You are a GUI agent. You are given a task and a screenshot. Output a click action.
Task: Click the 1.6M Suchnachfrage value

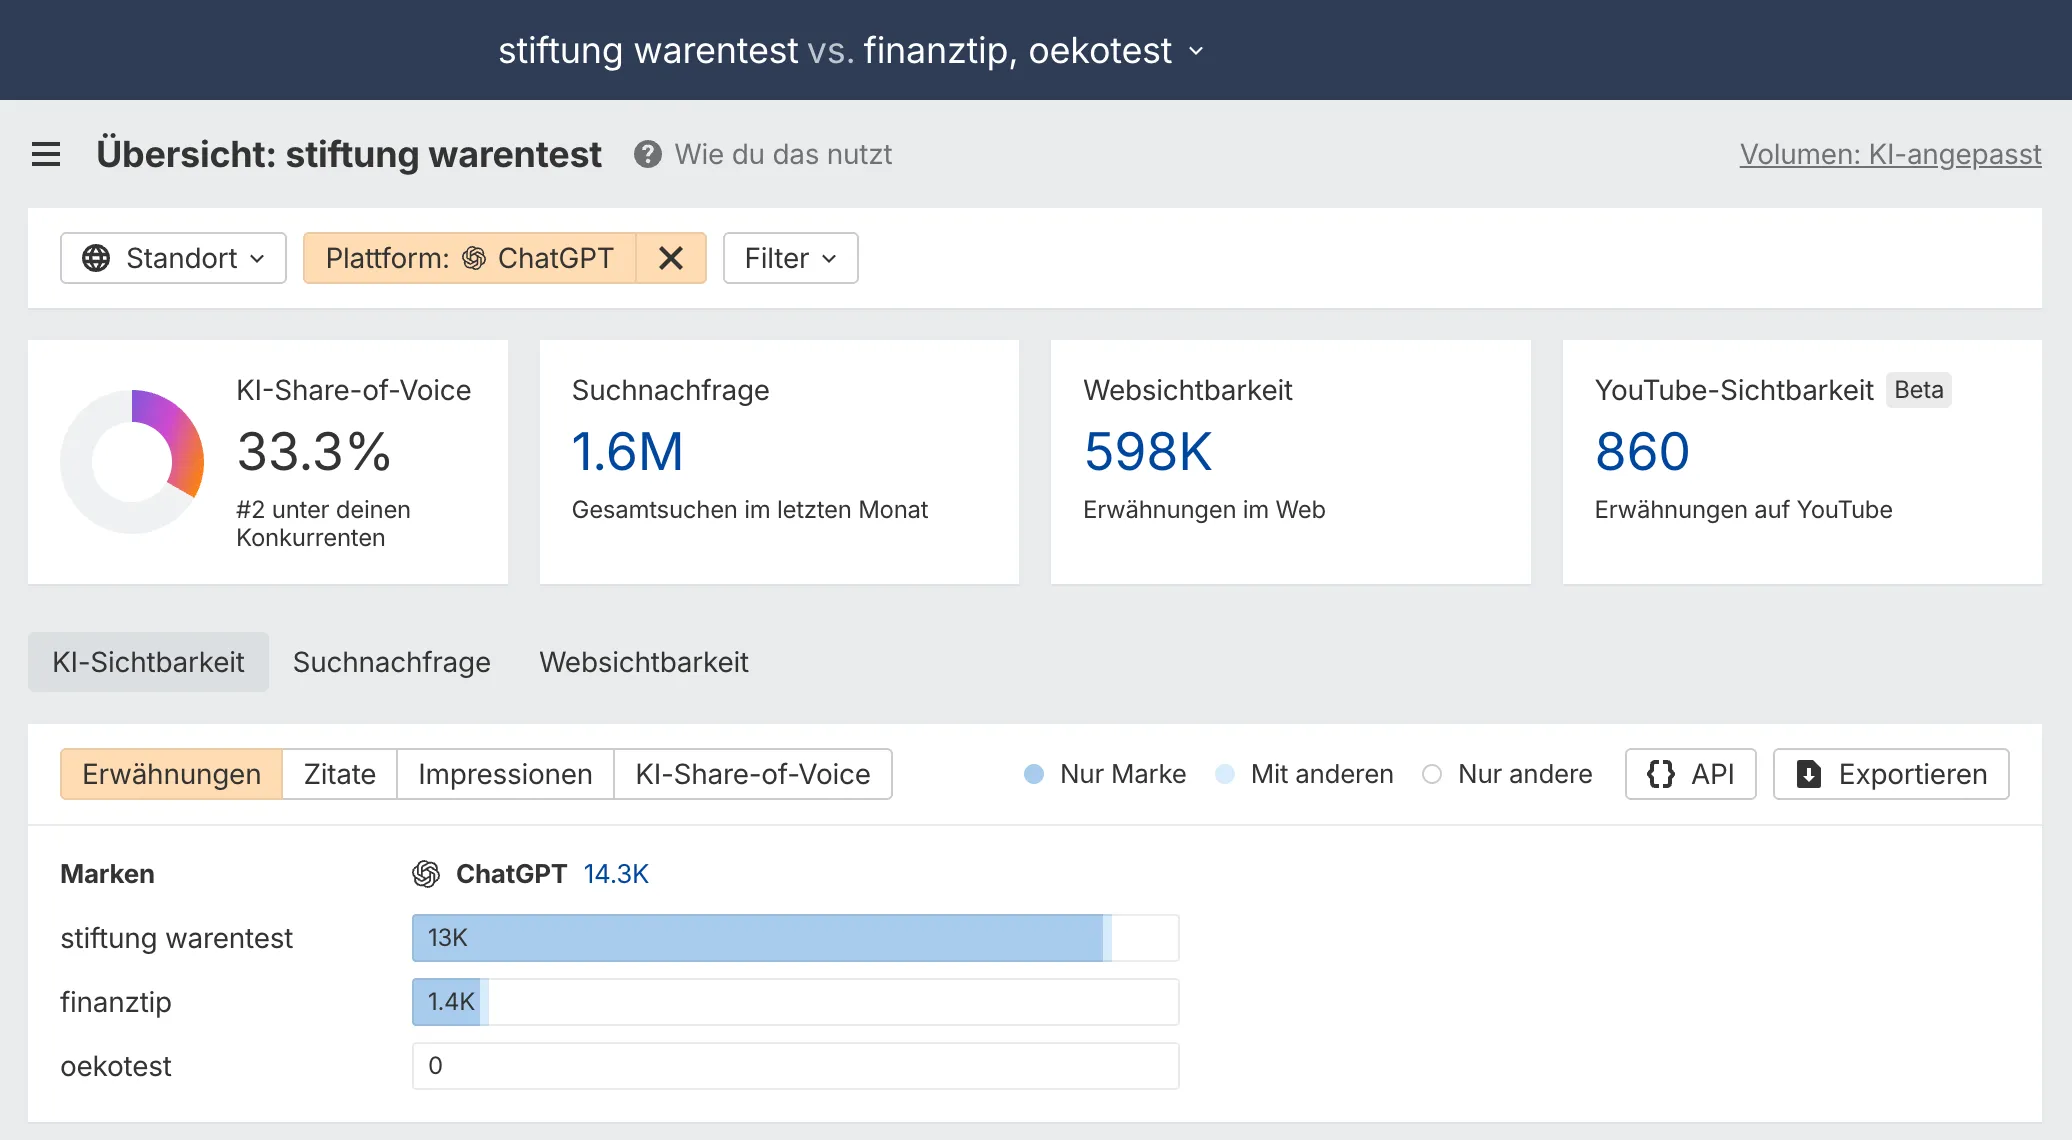(x=628, y=451)
